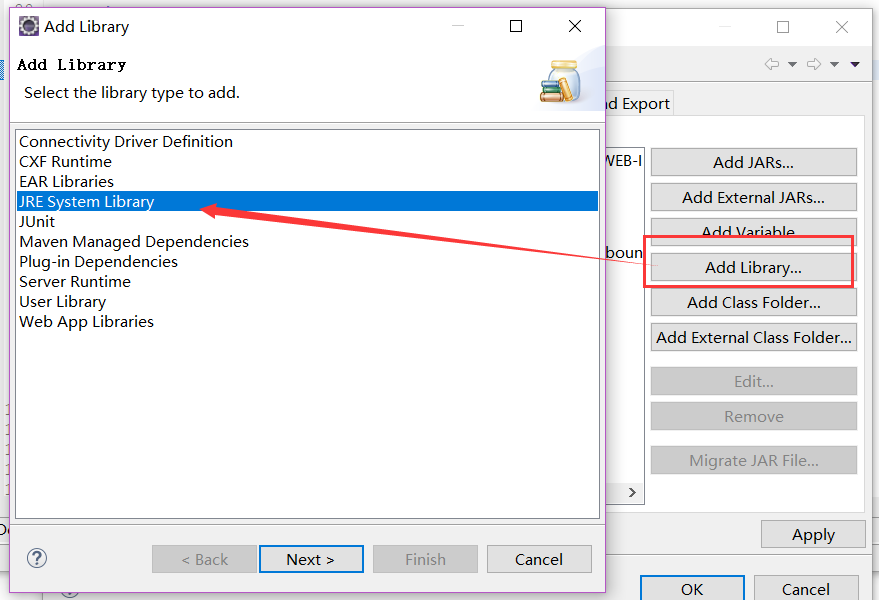
Task: Click Add JARs button
Action: (x=753, y=161)
